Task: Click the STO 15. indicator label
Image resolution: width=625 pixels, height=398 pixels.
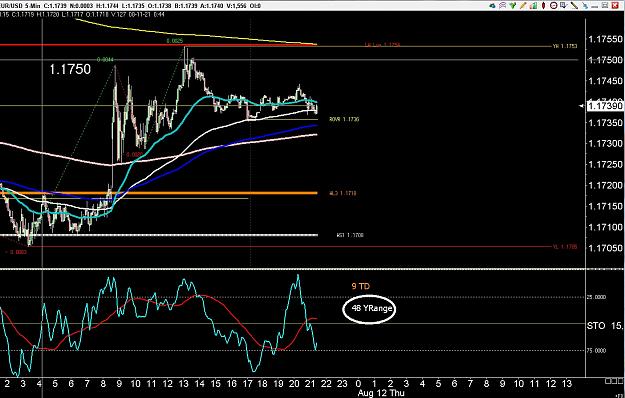Action: [x=605, y=325]
